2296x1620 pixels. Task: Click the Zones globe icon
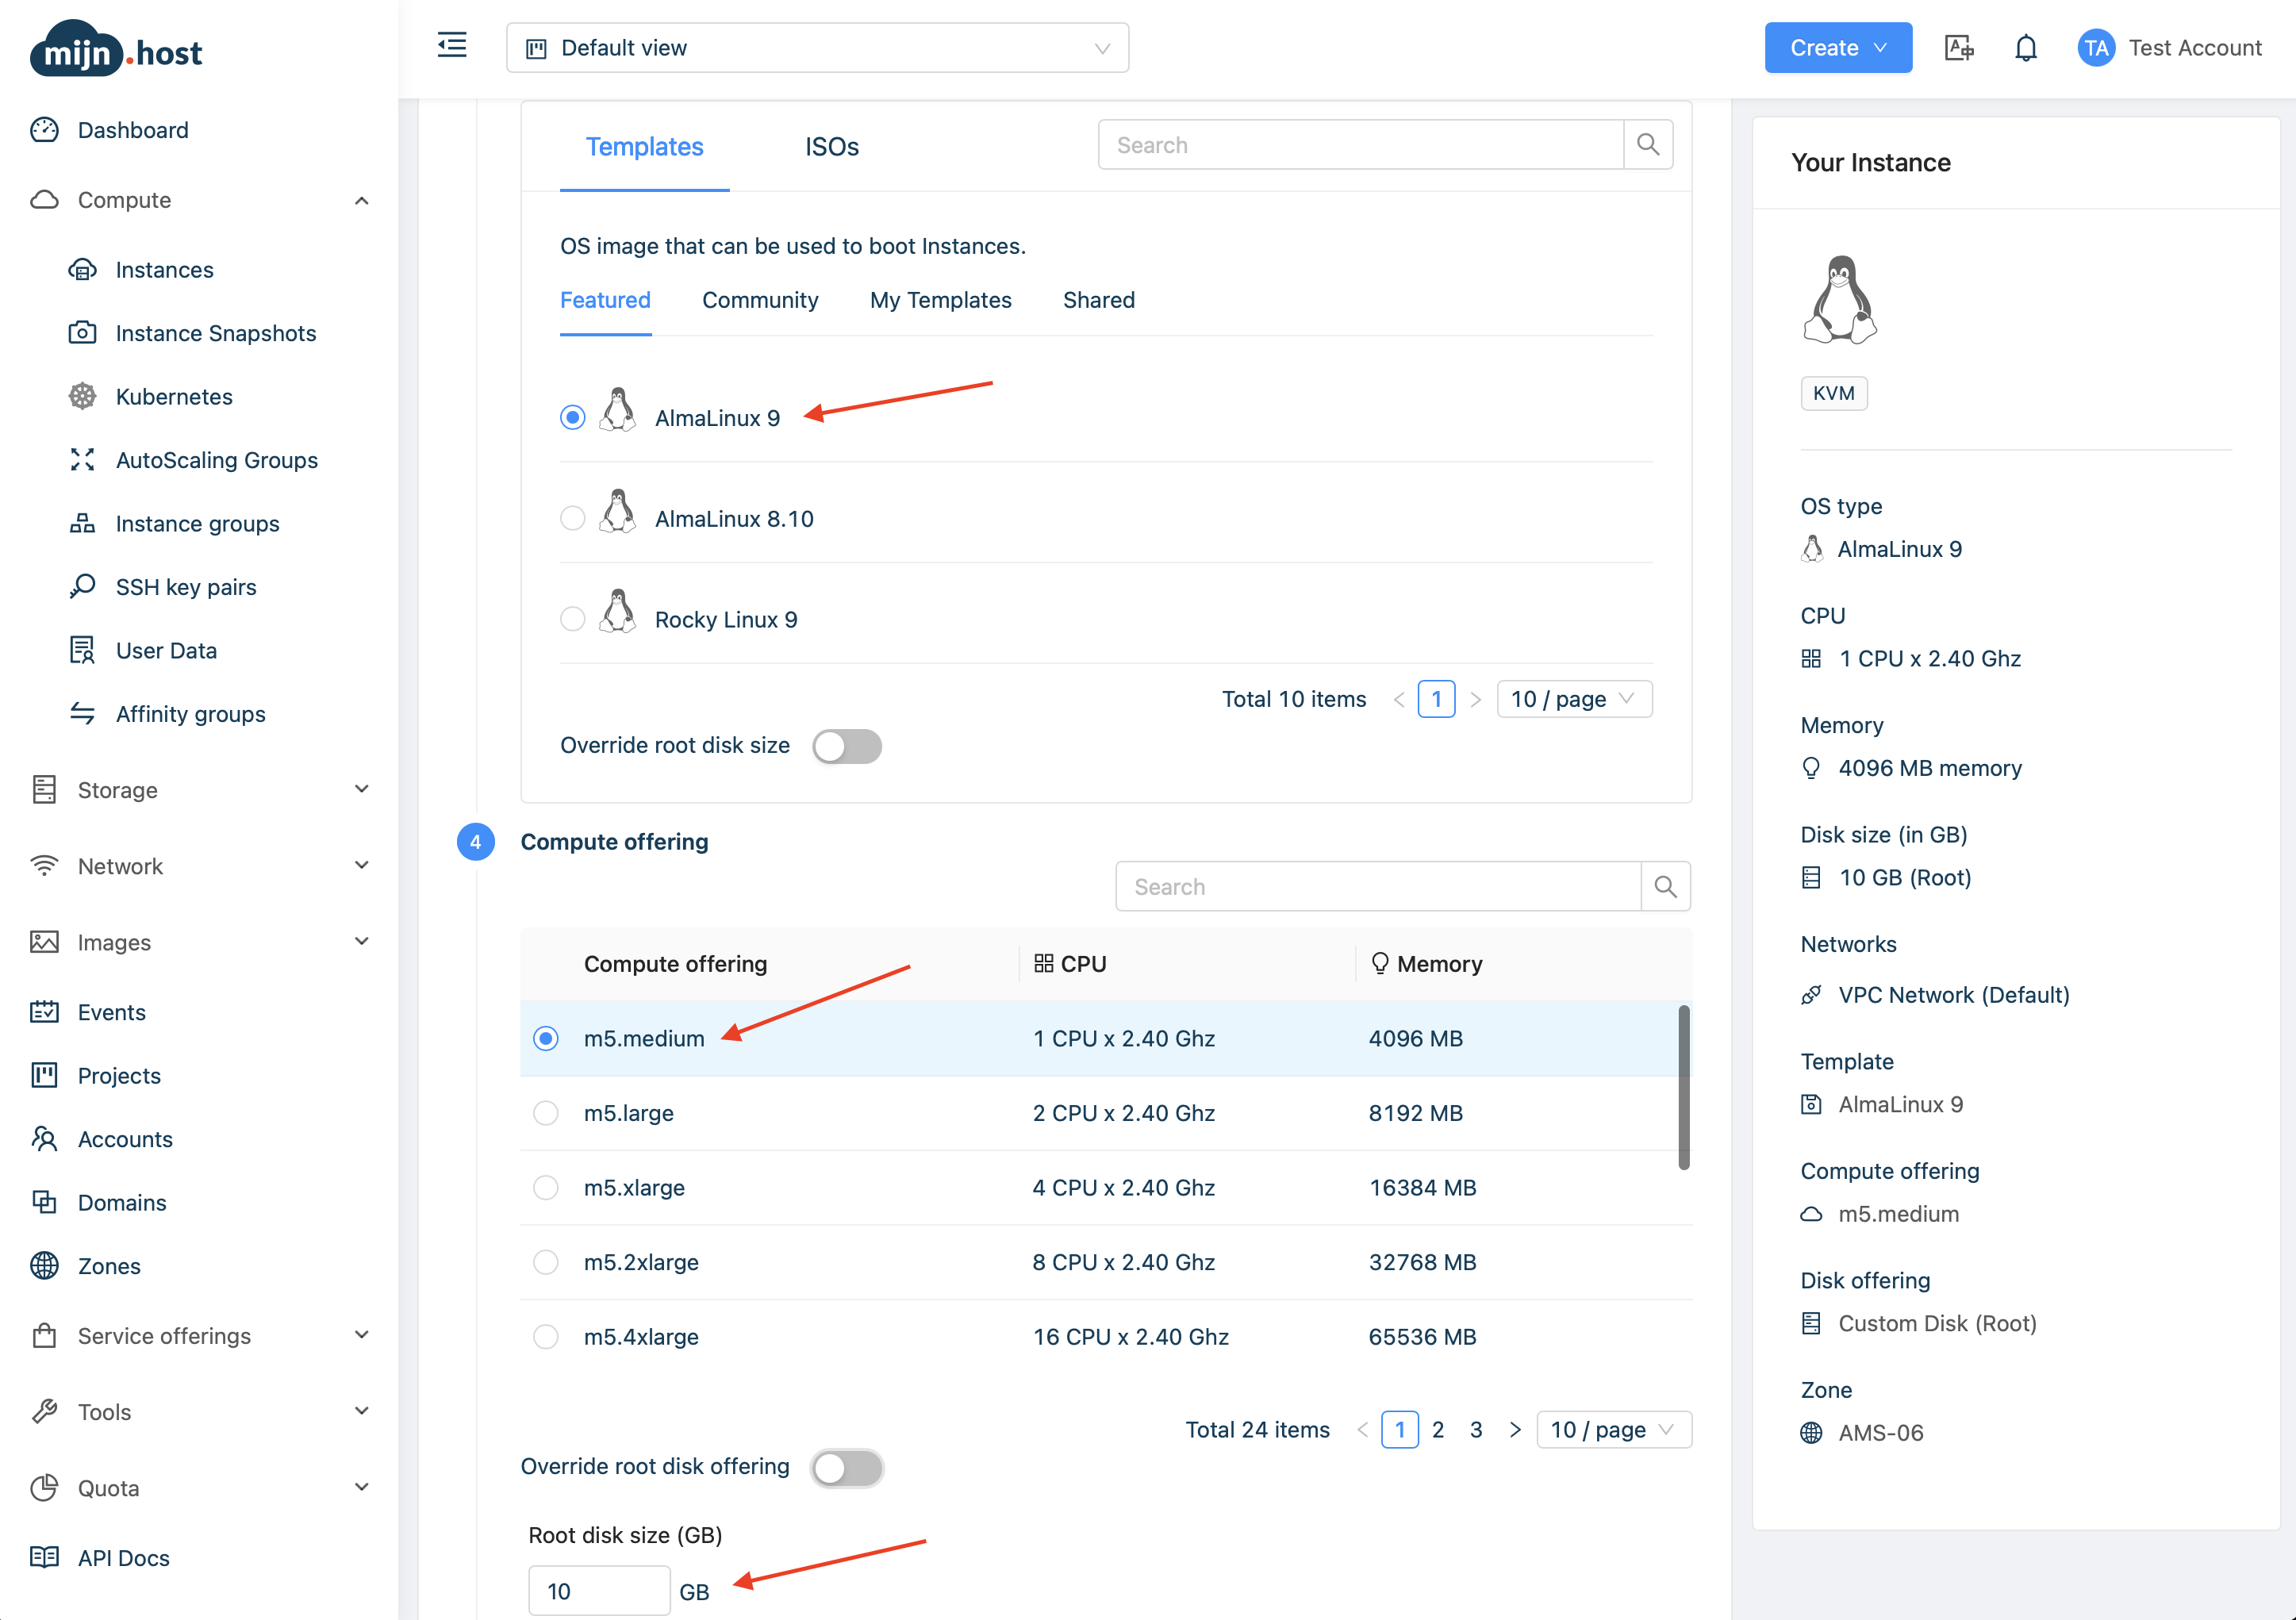[44, 1265]
